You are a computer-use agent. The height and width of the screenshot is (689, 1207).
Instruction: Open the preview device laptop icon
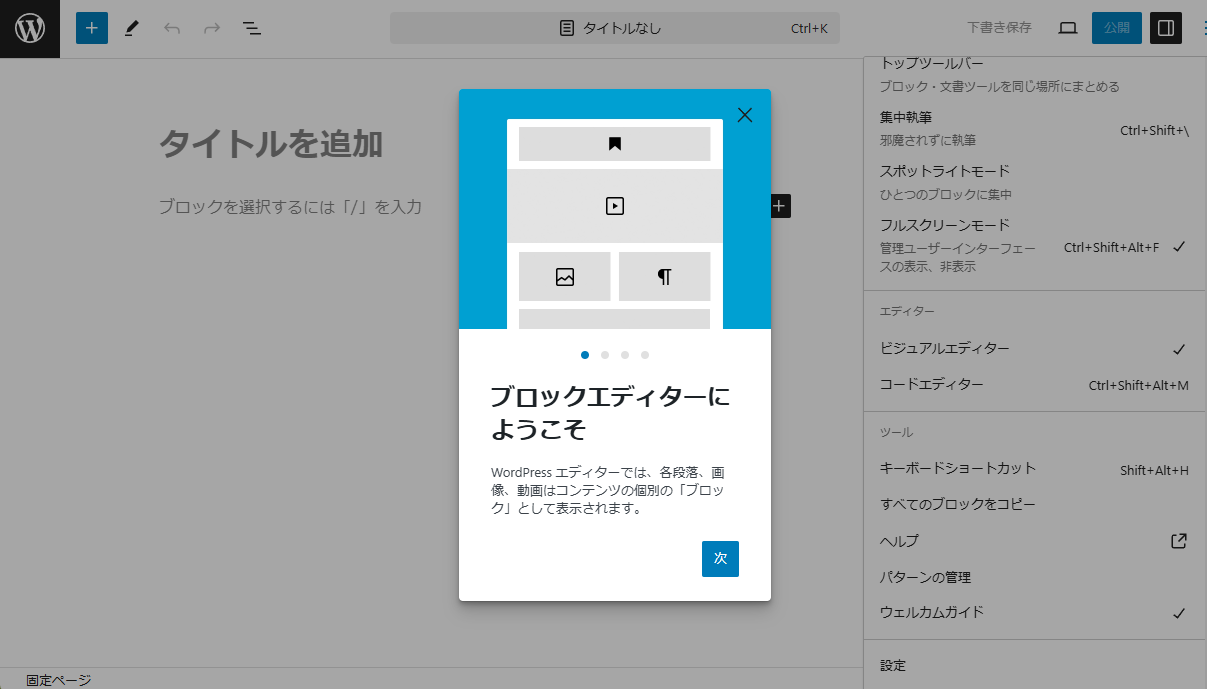coord(1068,28)
